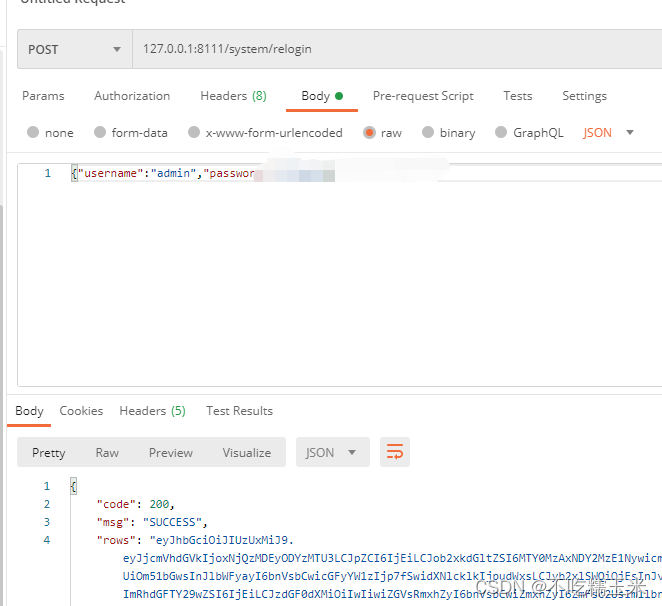Select the binary body option
The height and width of the screenshot is (606, 662).
tap(428, 132)
